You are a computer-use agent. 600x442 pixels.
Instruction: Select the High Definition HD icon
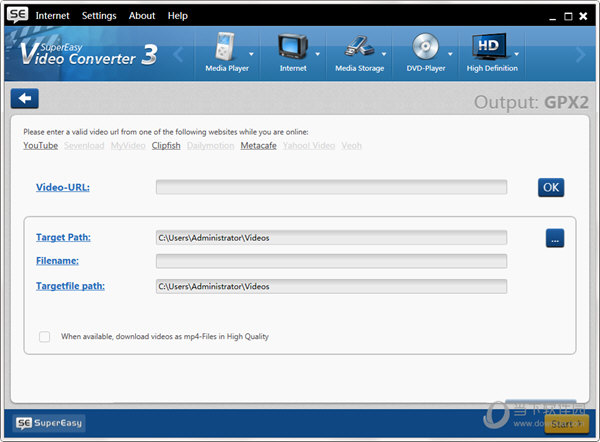point(490,47)
